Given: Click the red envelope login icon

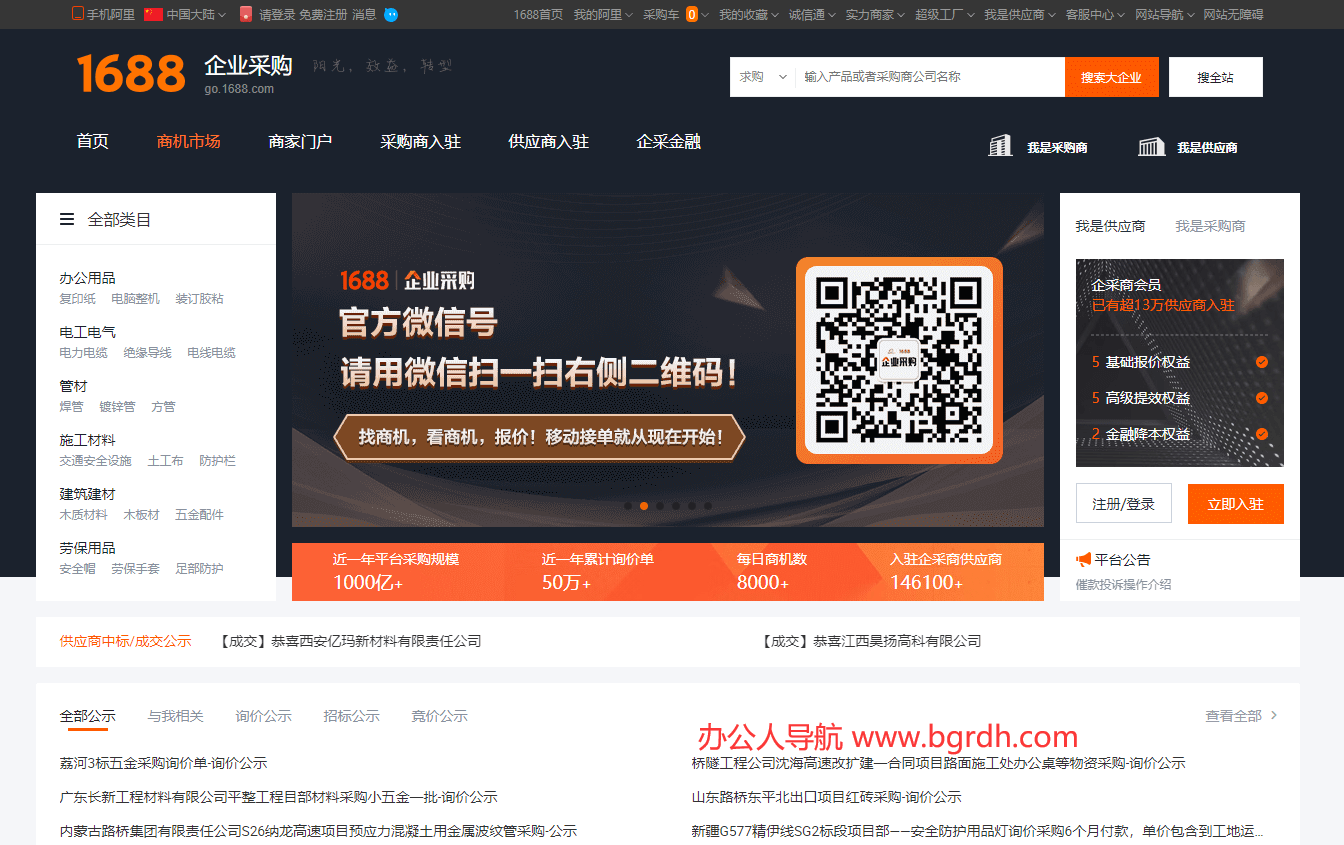Looking at the screenshot, I should coord(246,14).
